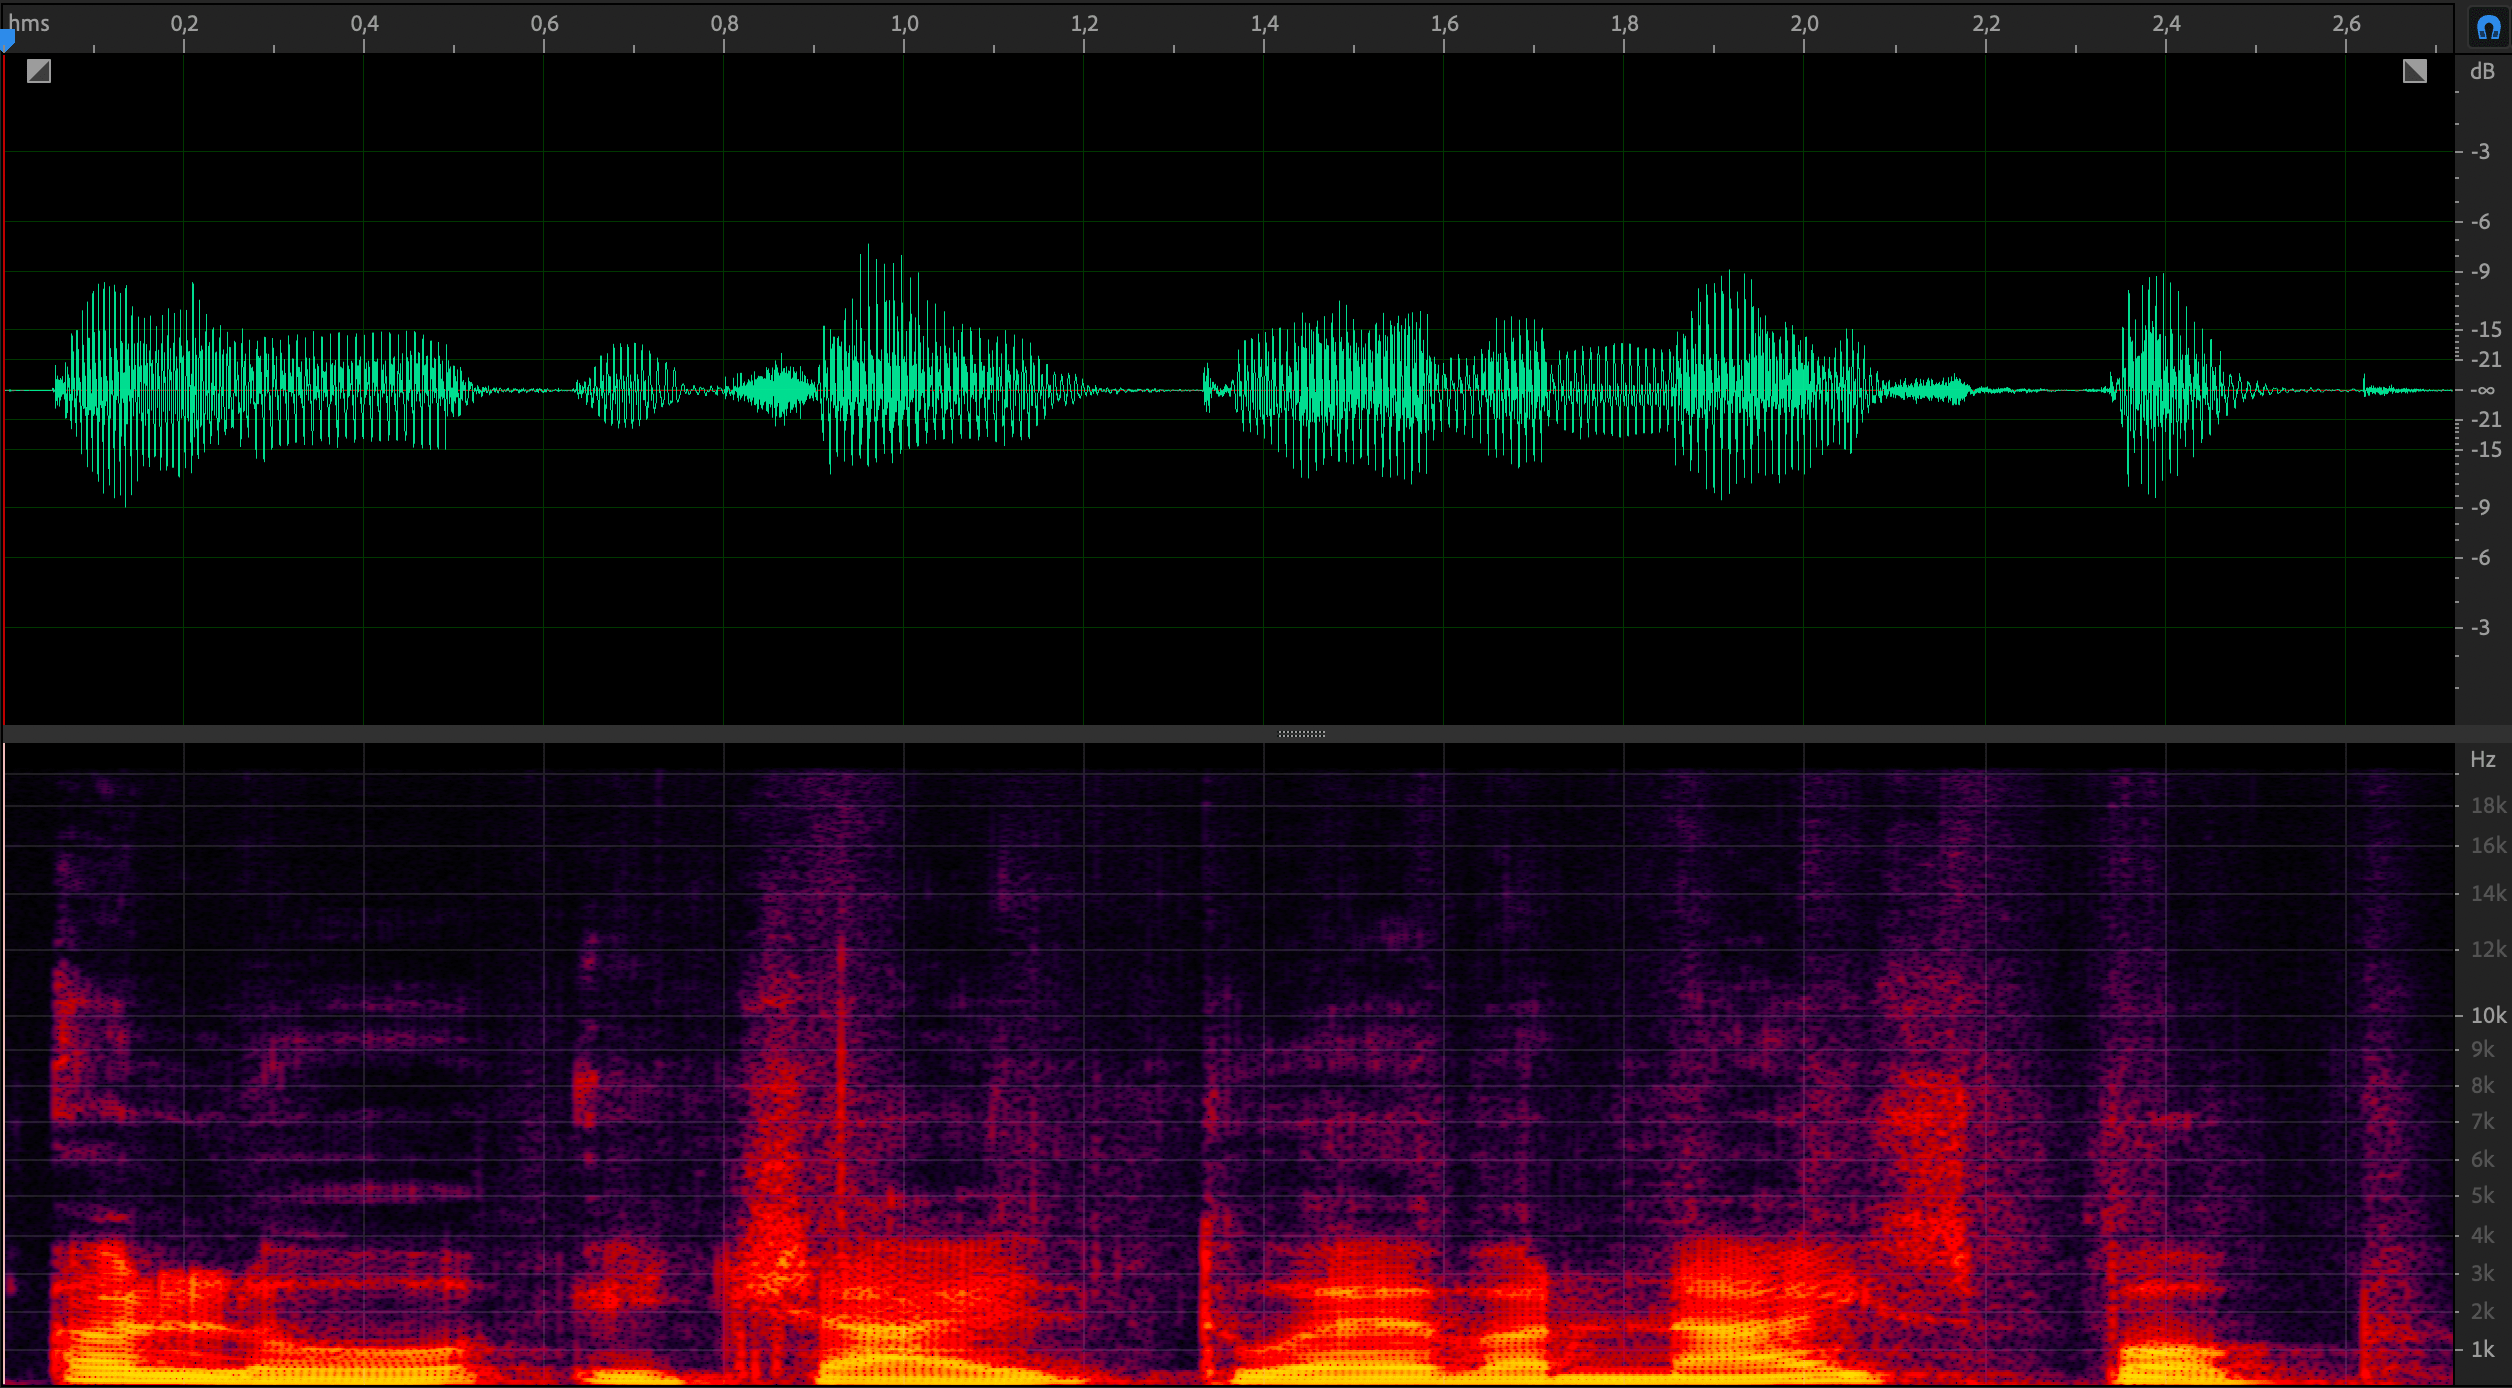Click the hms time format label
This screenshot has height=1388, width=2512.
(x=29, y=23)
